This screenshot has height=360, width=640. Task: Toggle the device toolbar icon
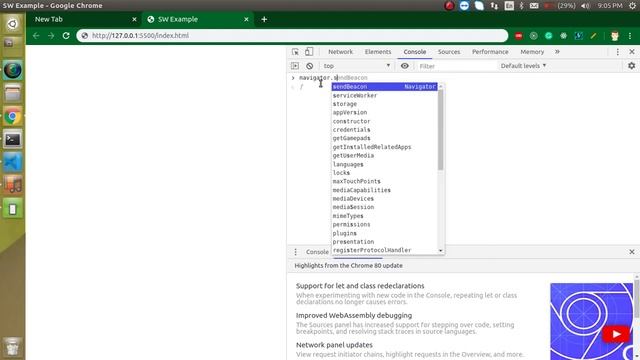(x=309, y=52)
